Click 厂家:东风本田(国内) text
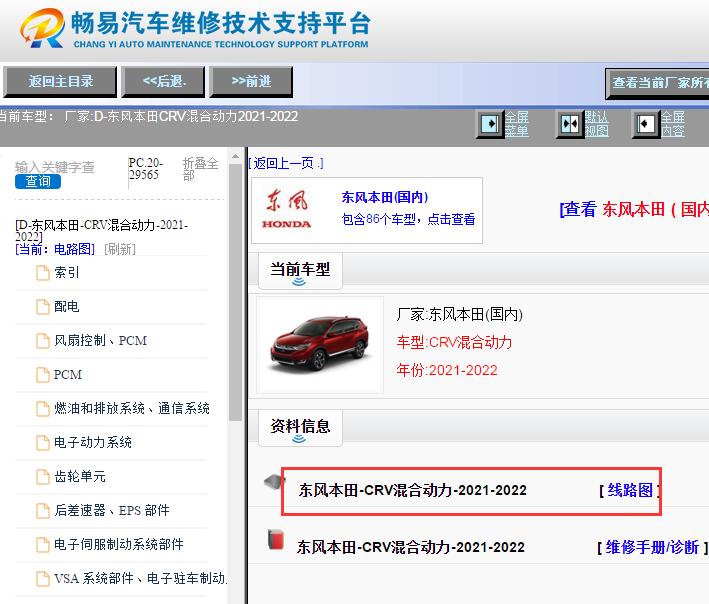The image size is (709, 604). [x=459, y=314]
